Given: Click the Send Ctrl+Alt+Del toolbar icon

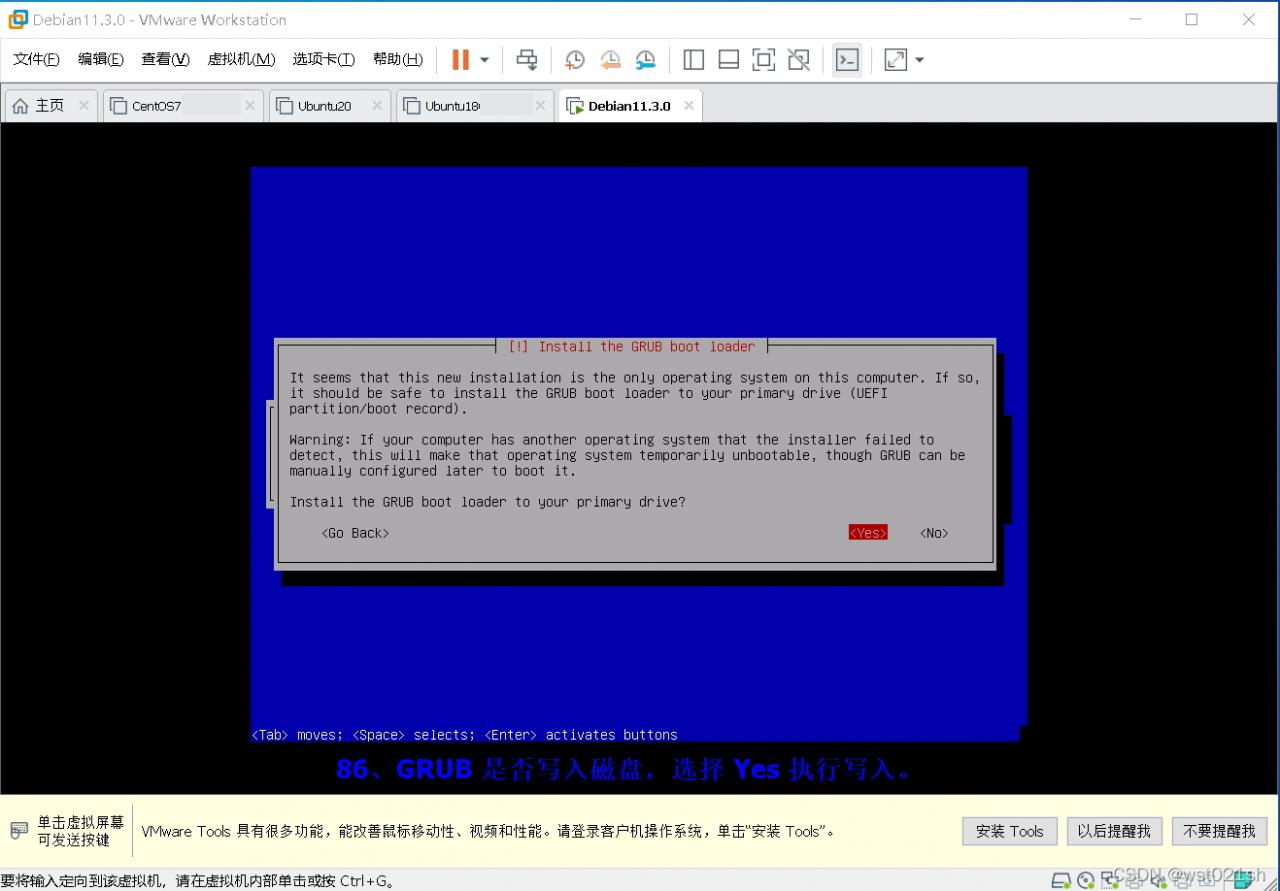Looking at the screenshot, I should tap(527, 60).
